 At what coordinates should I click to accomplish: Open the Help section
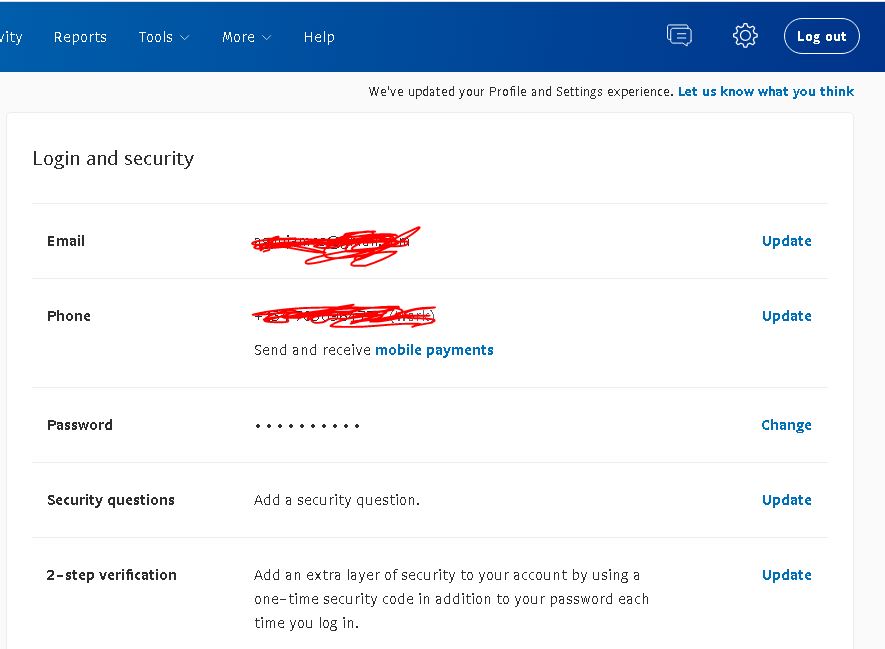pos(319,37)
